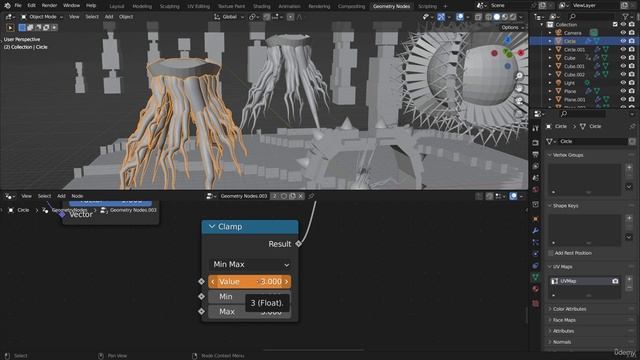Screen dimensions: 640x360
Task: Switch to the Shading workspace tab
Action: point(262,7)
